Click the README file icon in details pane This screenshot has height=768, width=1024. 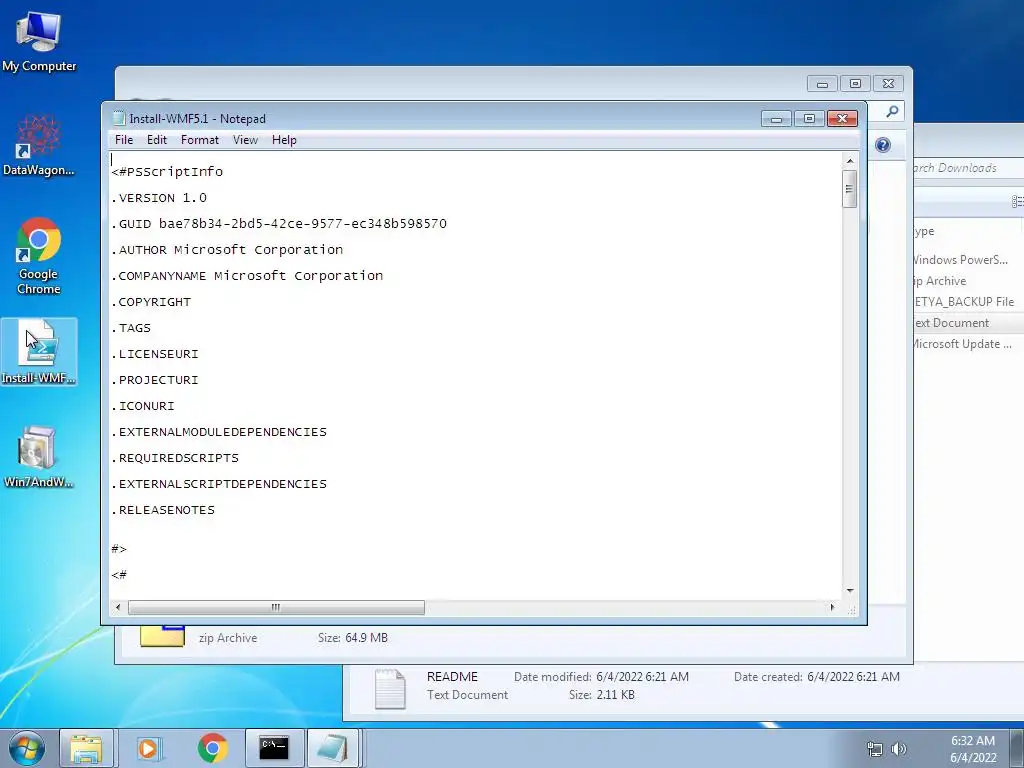pyautogui.click(x=390, y=689)
